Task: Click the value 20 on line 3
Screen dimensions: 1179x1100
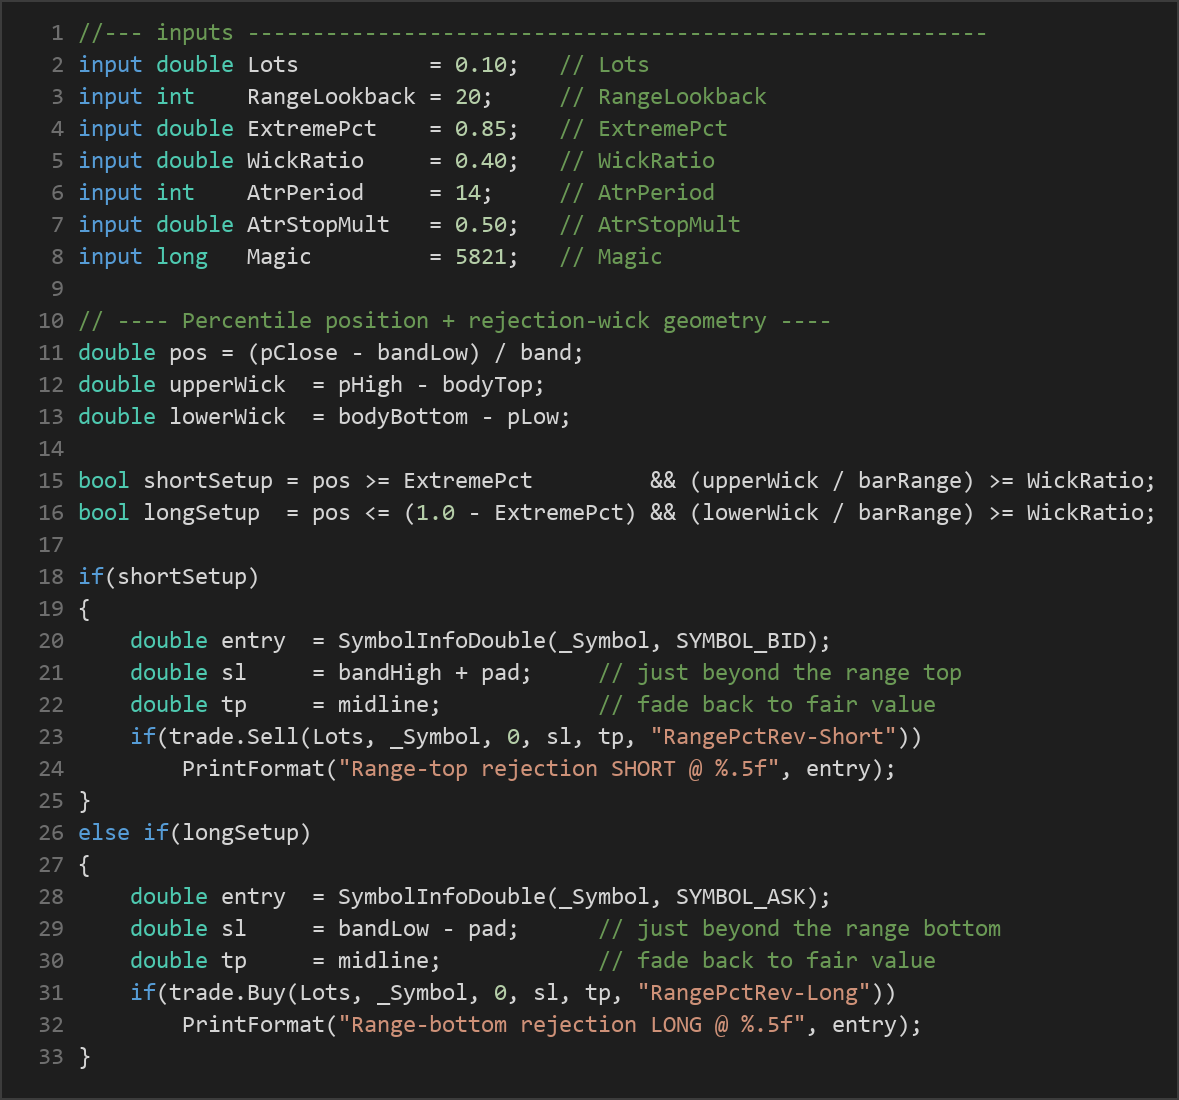Action: 468,97
